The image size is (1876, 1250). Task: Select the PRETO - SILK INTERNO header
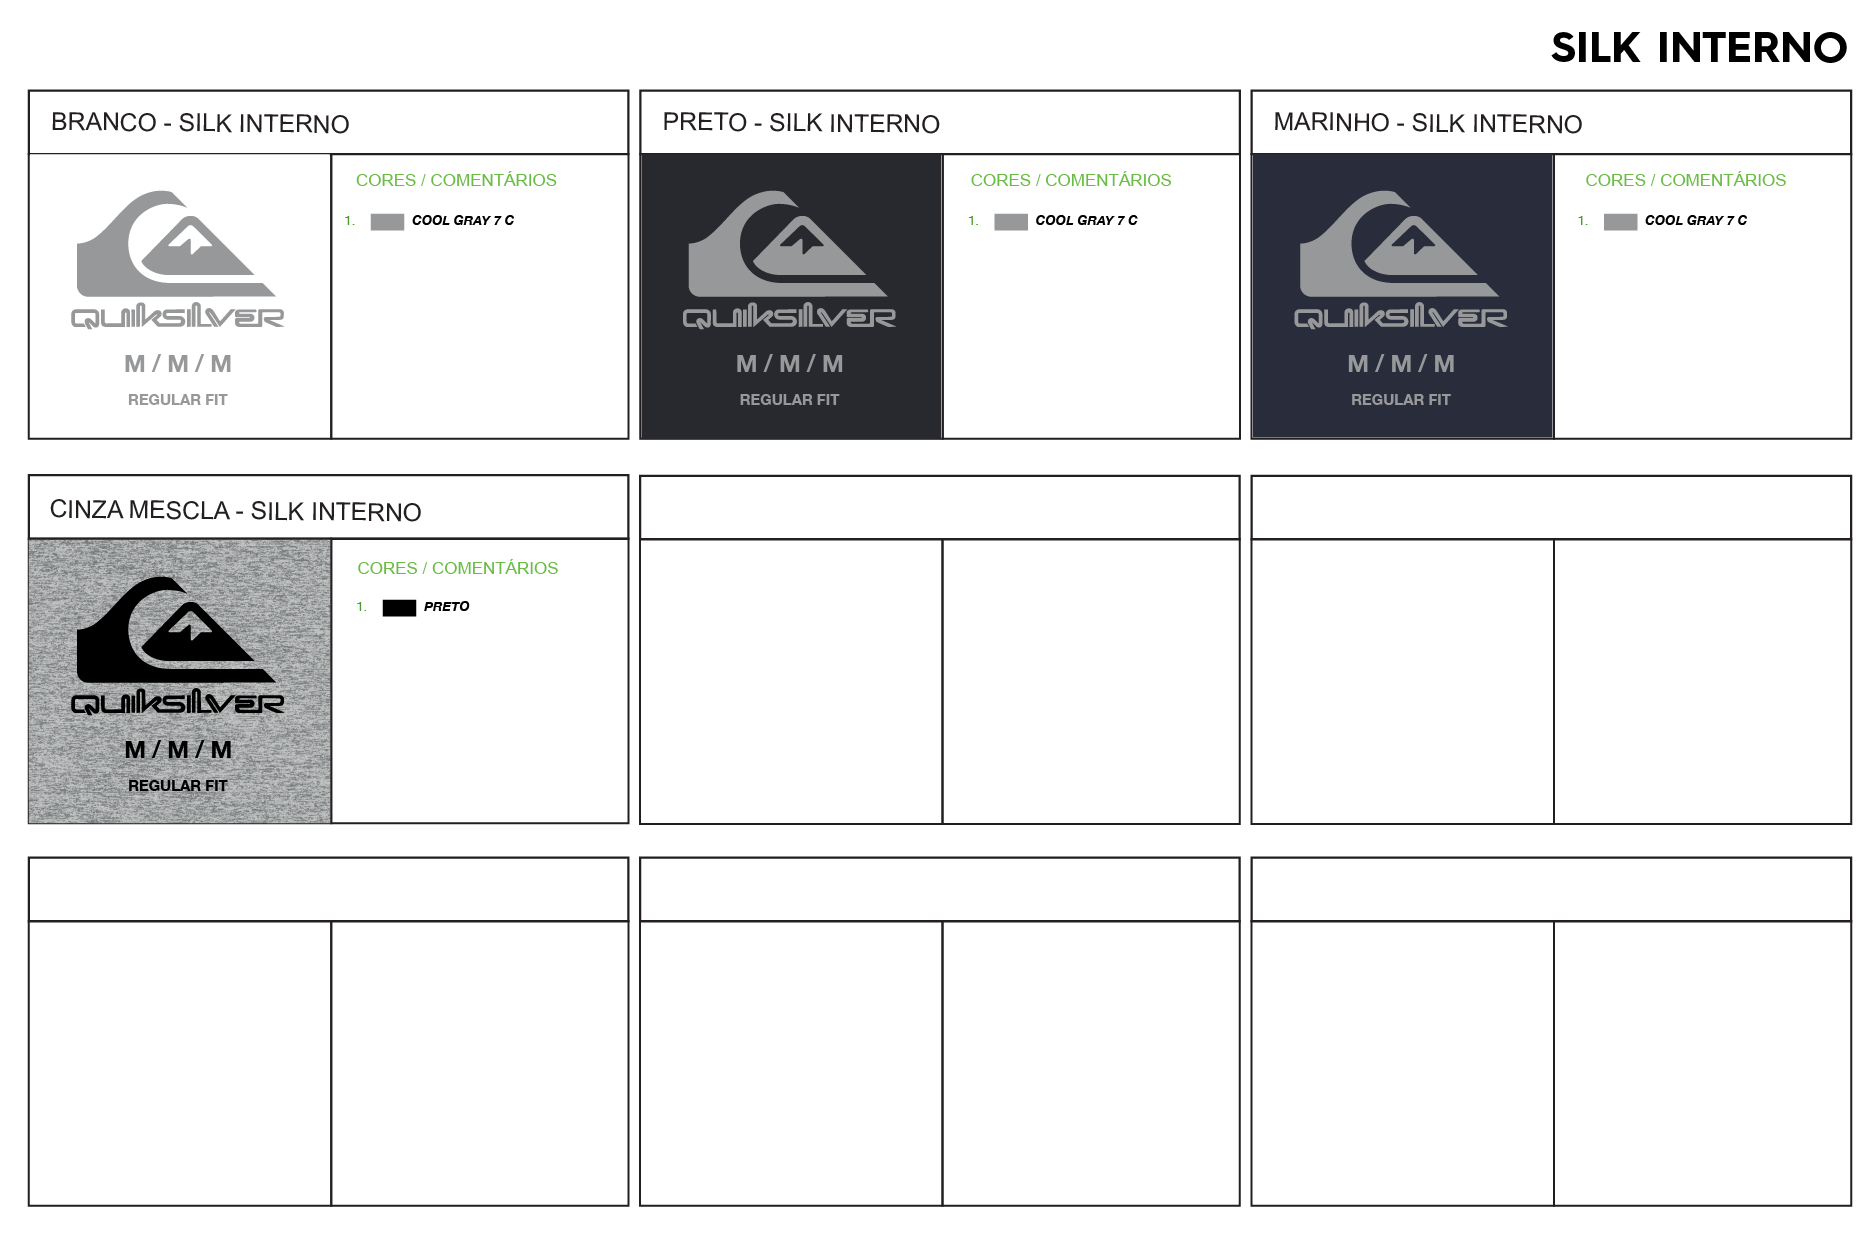(801, 123)
